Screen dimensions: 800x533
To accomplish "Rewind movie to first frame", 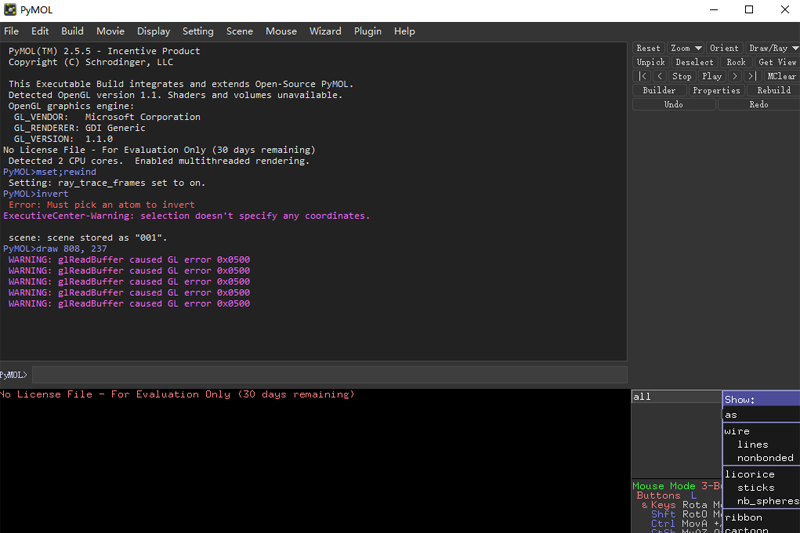I will [x=642, y=76].
